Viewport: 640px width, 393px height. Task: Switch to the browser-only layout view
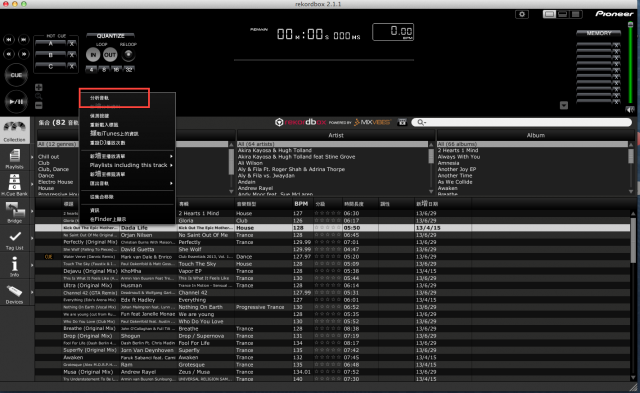click(x=576, y=14)
